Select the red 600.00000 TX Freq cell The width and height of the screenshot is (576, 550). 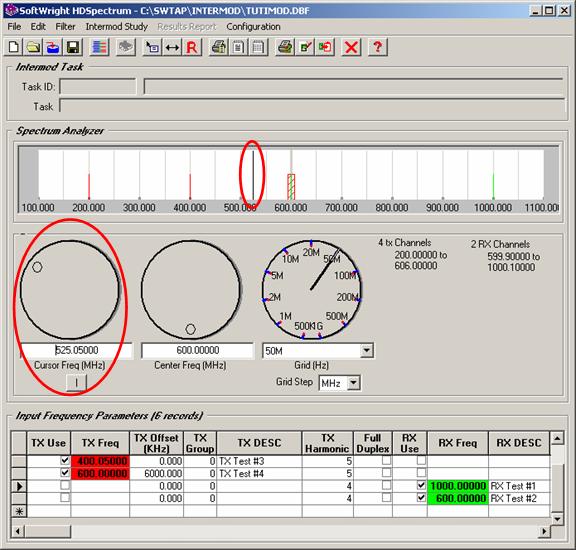tap(100, 474)
